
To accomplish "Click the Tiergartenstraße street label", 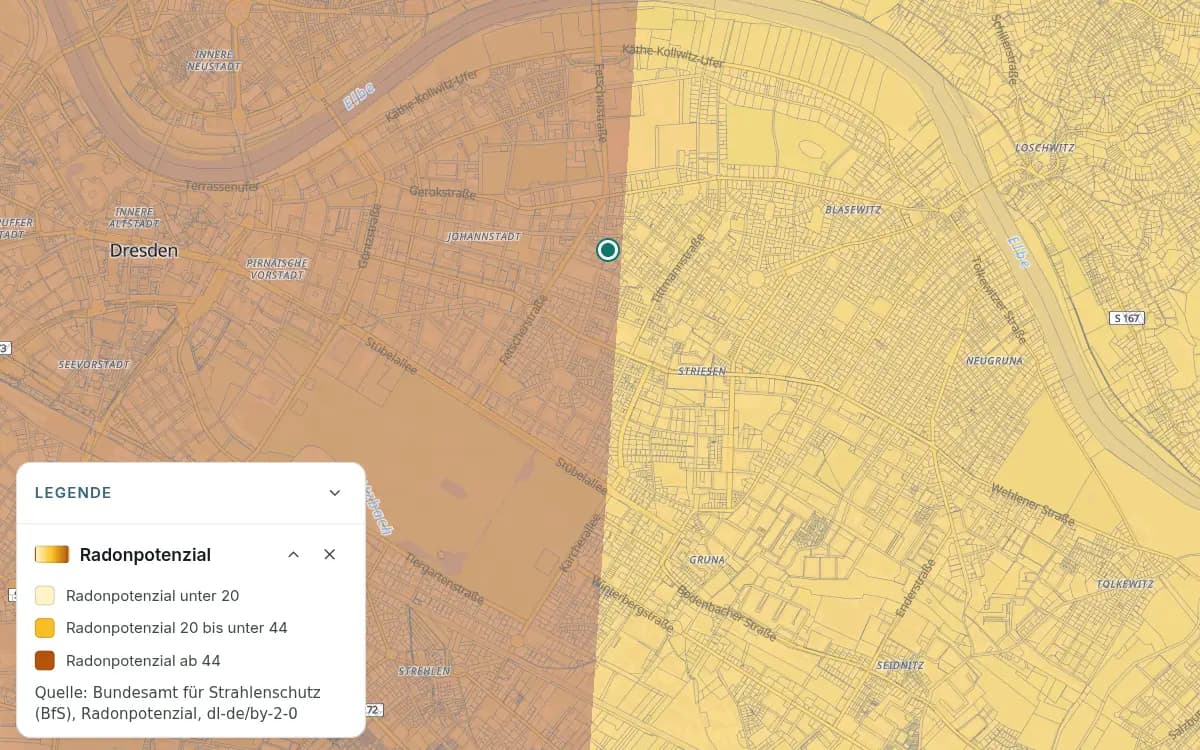I will coord(445,579).
